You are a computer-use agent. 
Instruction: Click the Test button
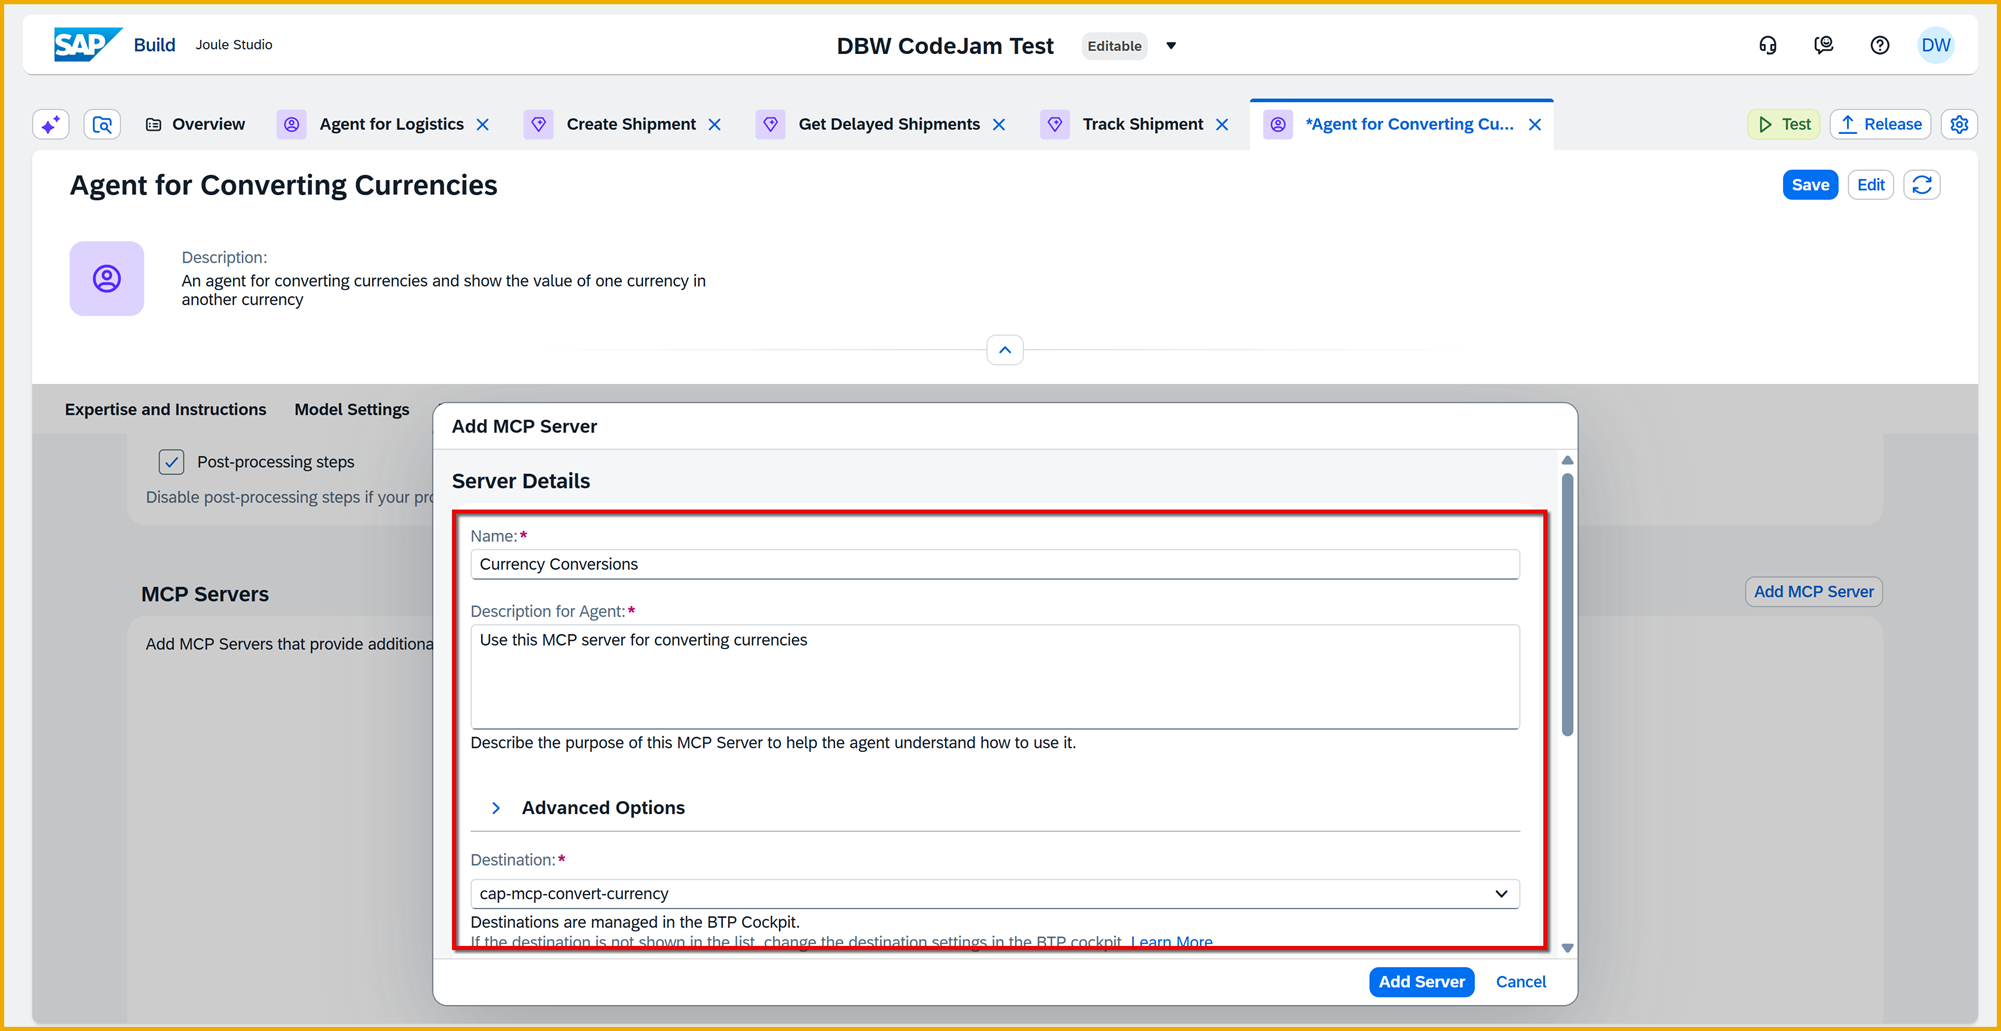click(x=1784, y=124)
